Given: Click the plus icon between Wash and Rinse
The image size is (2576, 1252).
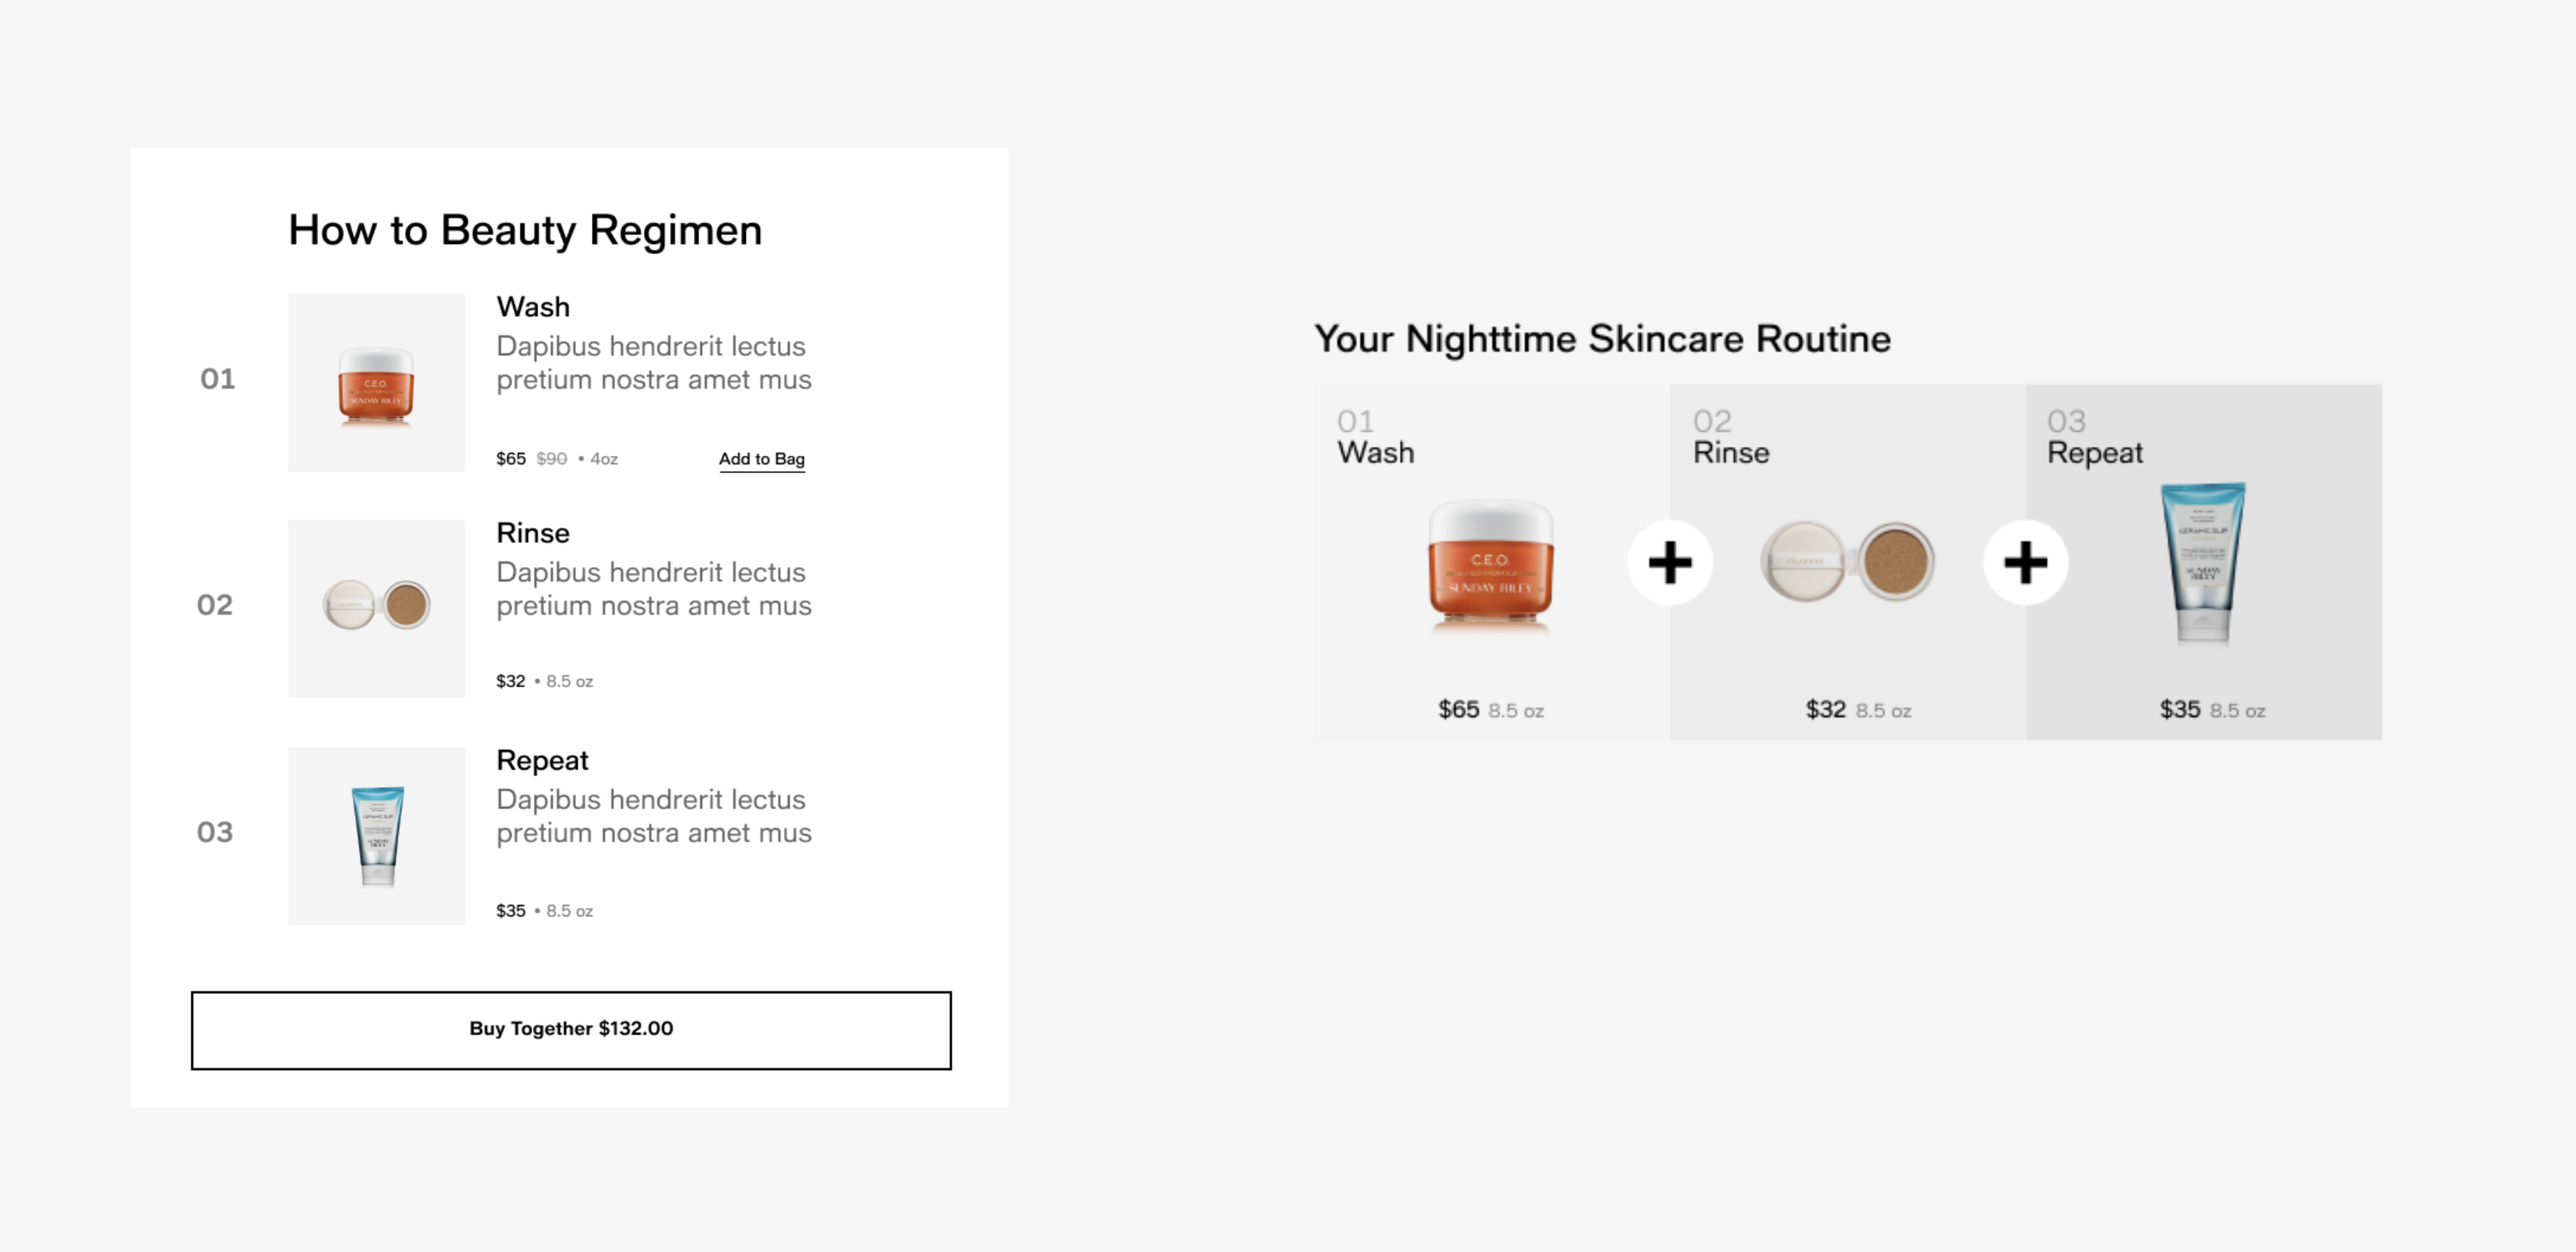Looking at the screenshot, I should pyautogui.click(x=1670, y=562).
